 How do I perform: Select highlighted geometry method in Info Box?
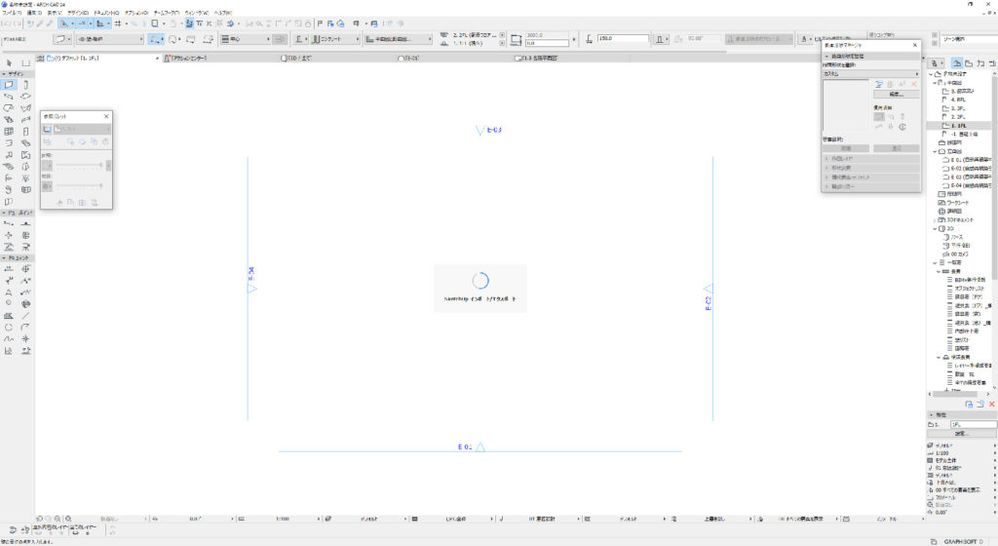click(155, 39)
